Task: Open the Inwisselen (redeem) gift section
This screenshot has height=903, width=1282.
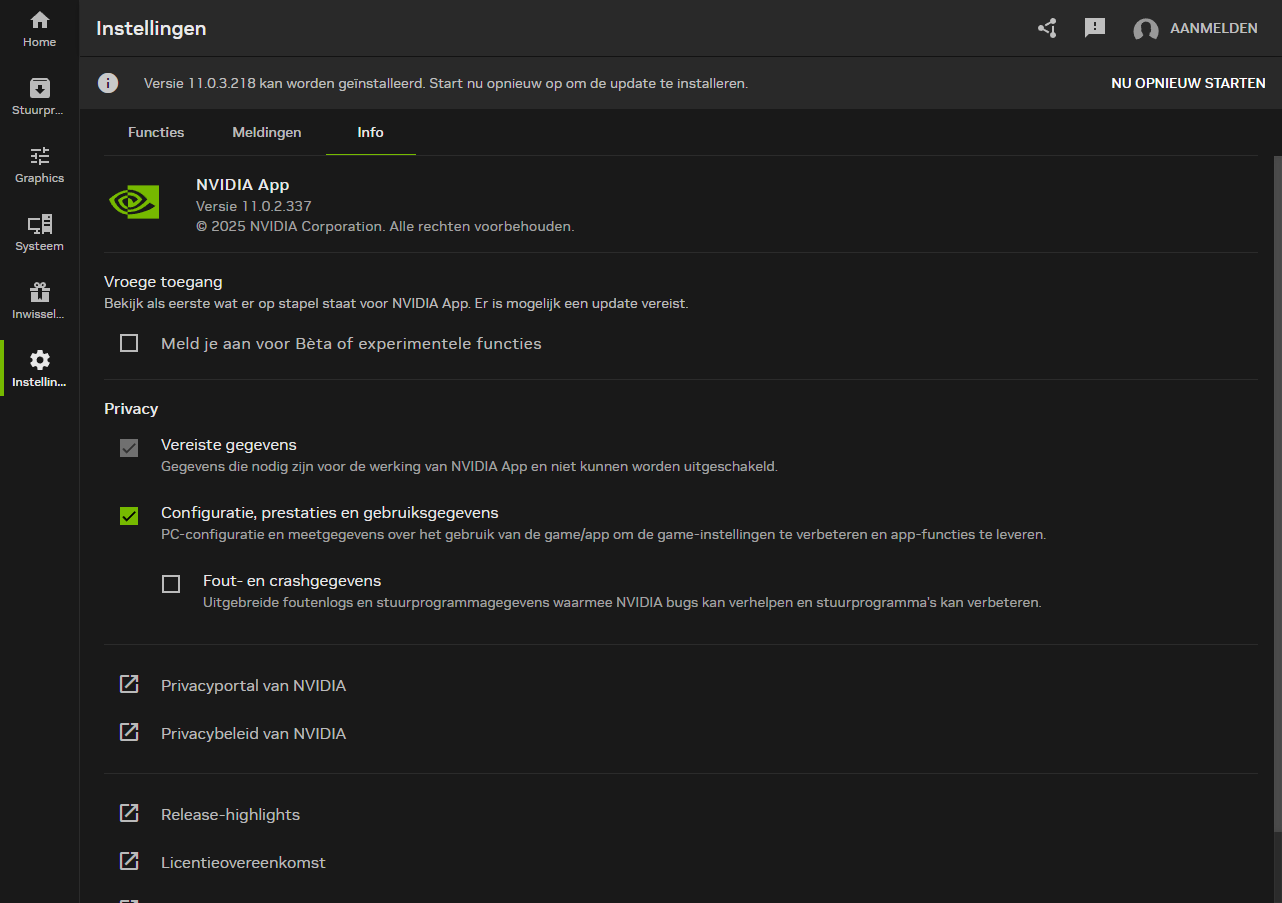Action: coord(40,301)
